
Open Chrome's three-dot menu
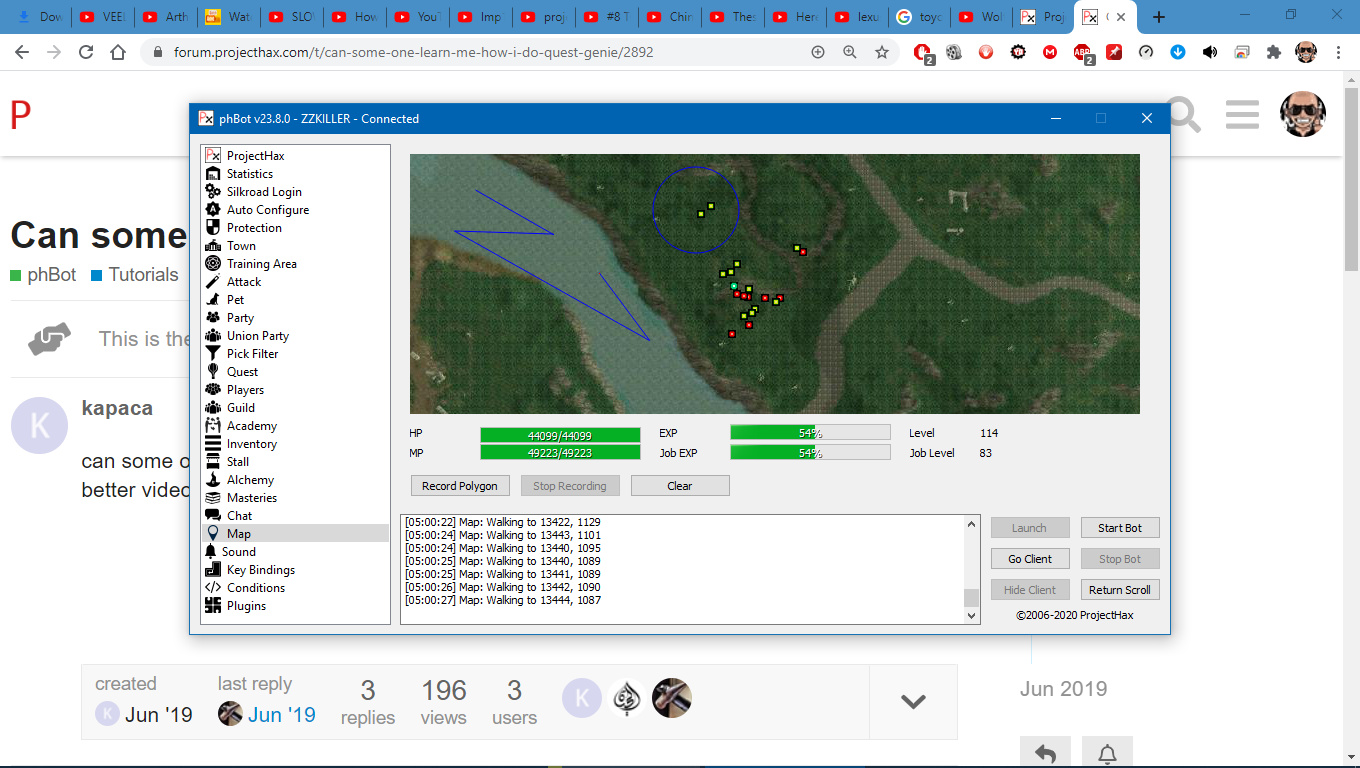[x=1338, y=52]
